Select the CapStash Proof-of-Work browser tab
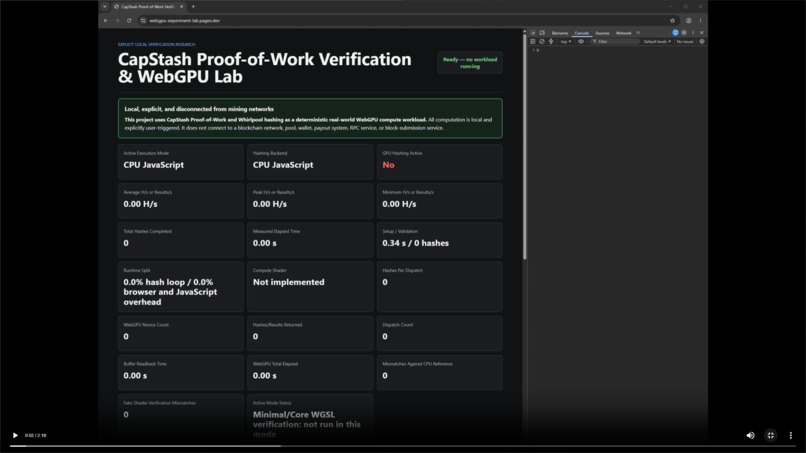 tap(149, 7)
